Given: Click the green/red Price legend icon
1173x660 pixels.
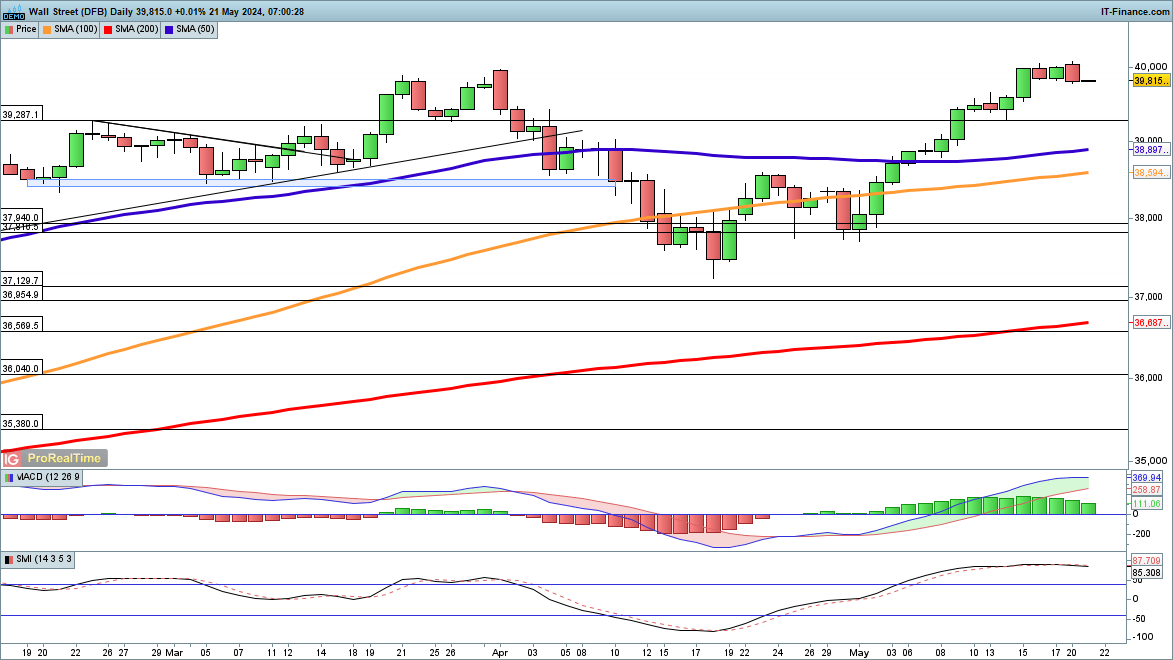Looking at the screenshot, I should (x=9, y=29).
